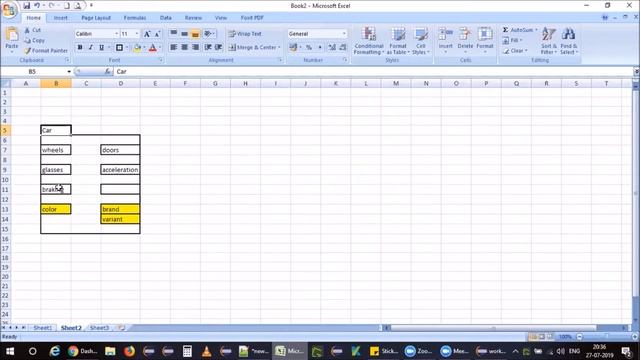Click Insert Function fx button
This screenshot has width=640, height=360.
coord(108,71)
